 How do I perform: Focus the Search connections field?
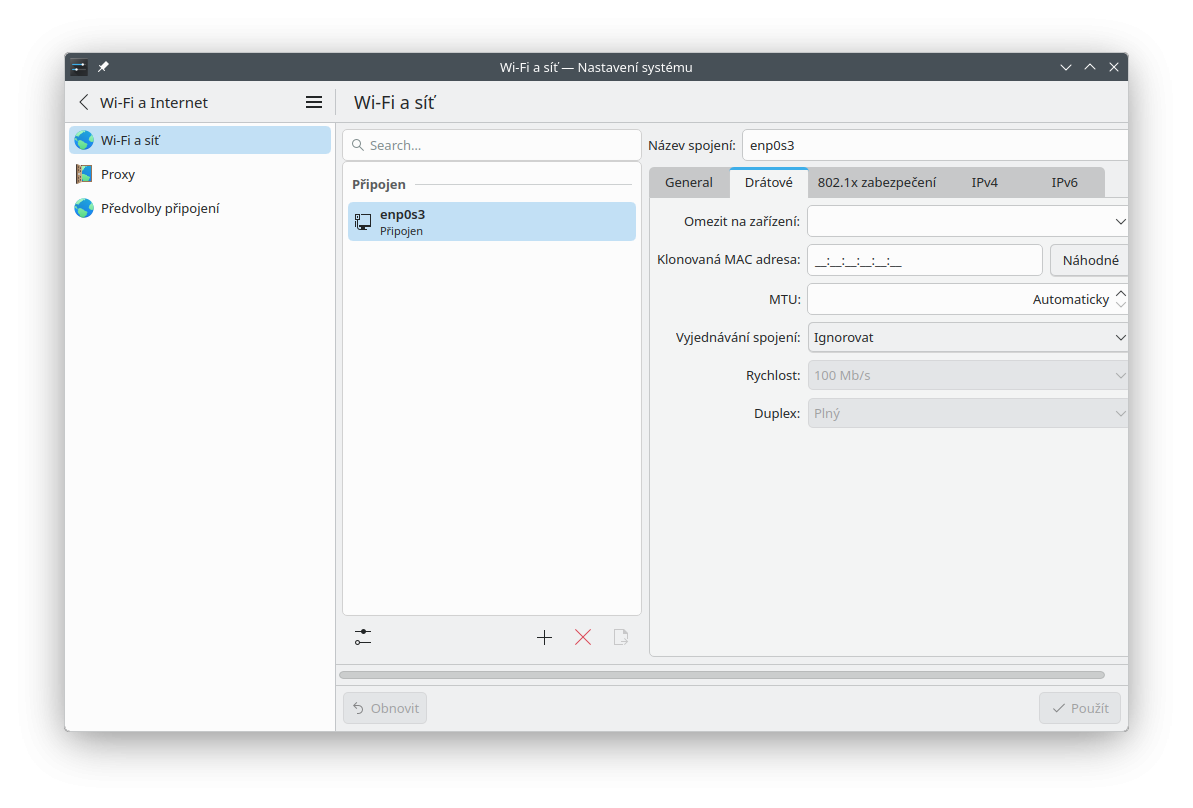click(x=492, y=145)
